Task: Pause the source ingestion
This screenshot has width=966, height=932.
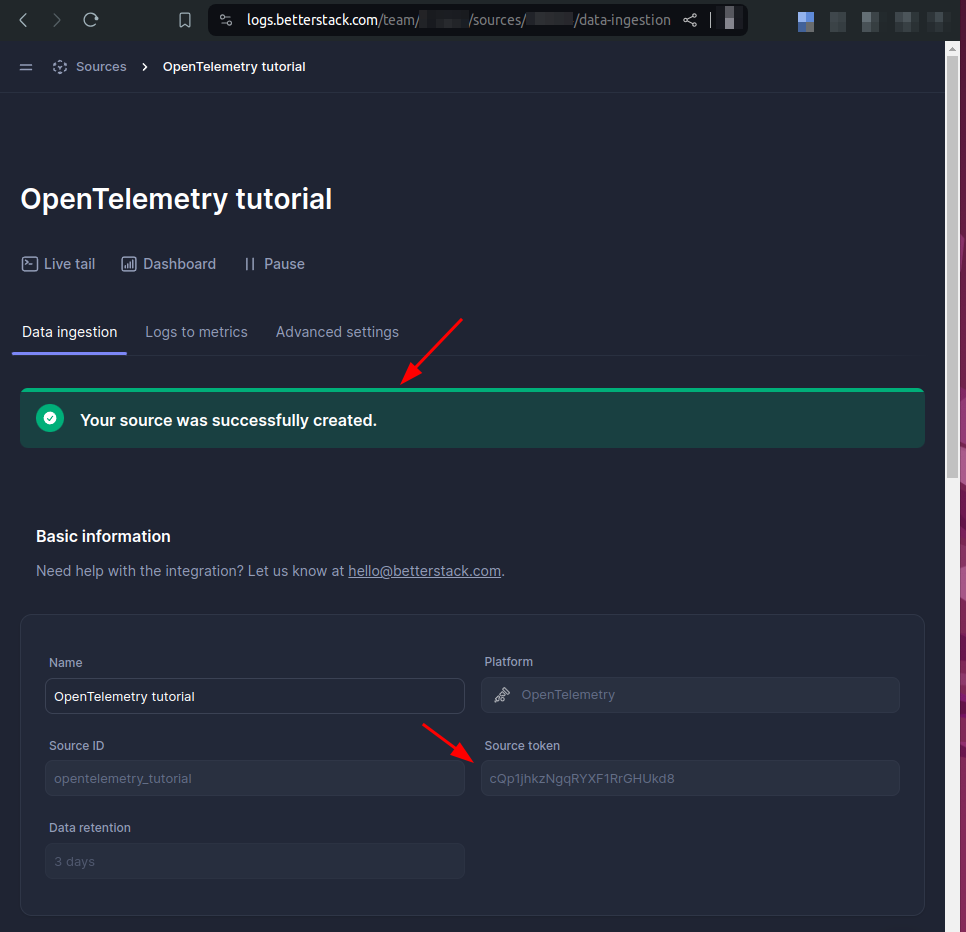Action: 275,264
